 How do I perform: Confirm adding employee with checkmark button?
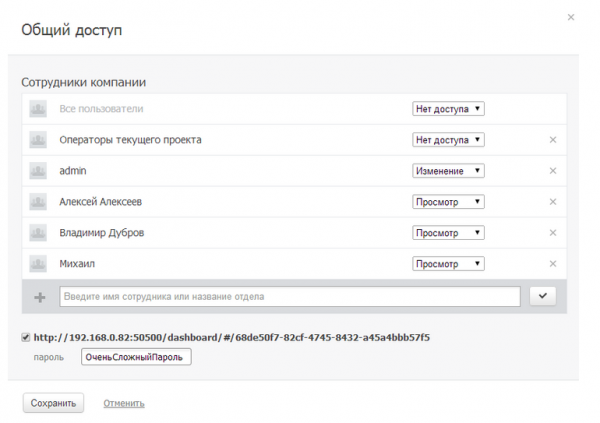543,296
